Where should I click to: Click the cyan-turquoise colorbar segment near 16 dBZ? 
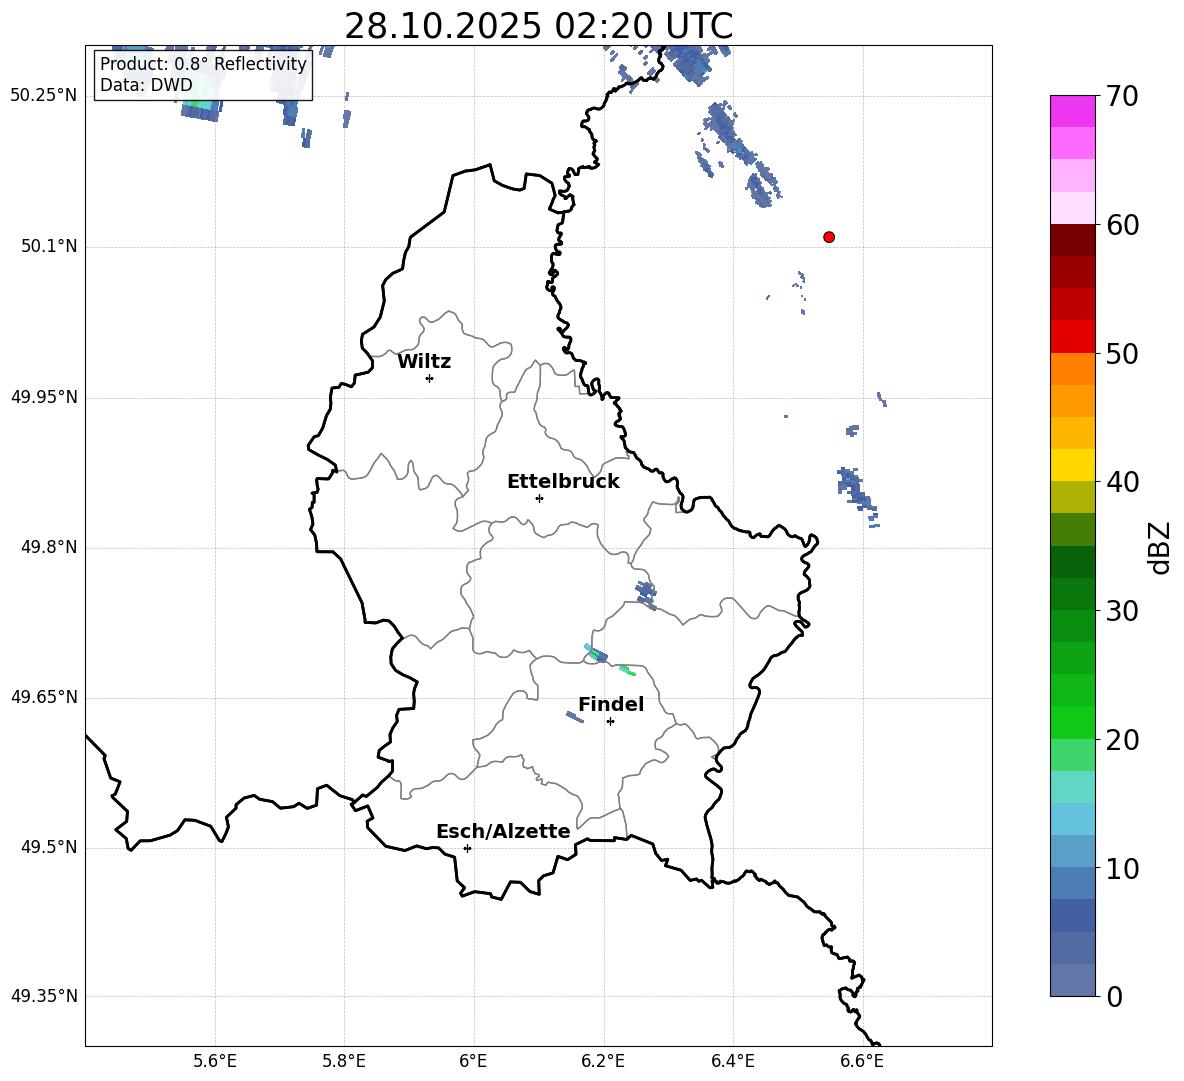(x=1072, y=787)
